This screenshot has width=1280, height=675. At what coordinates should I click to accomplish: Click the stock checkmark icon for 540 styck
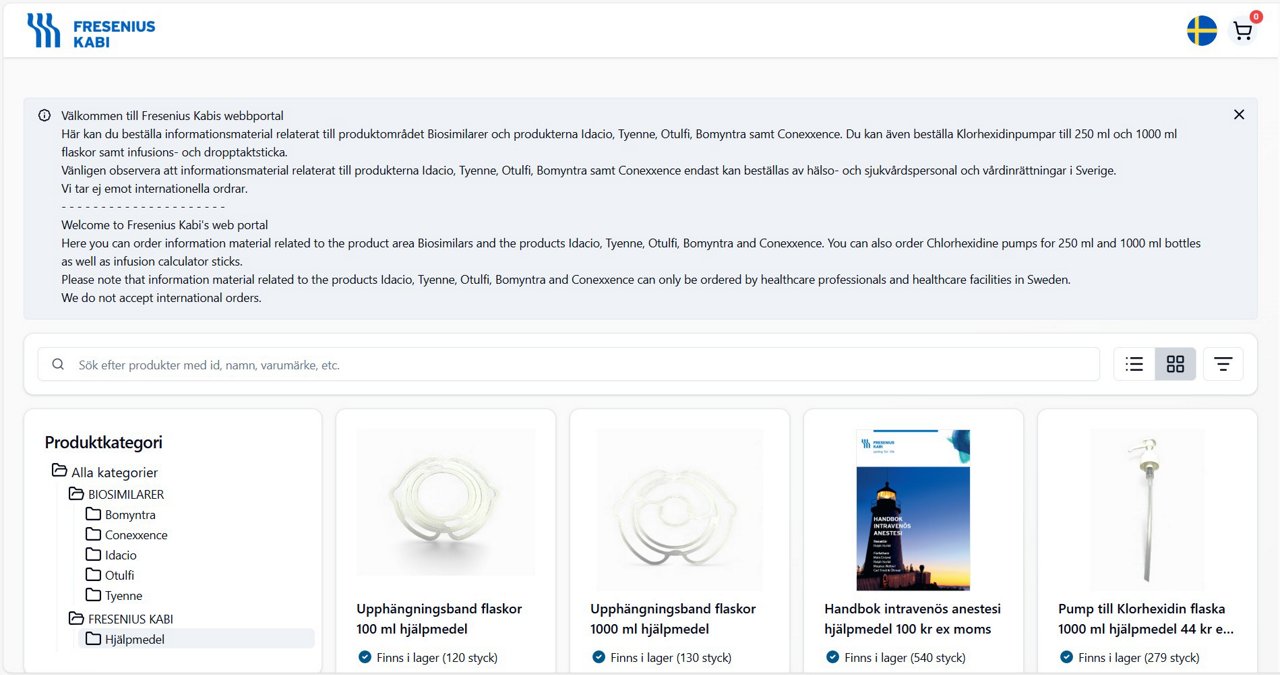click(833, 657)
